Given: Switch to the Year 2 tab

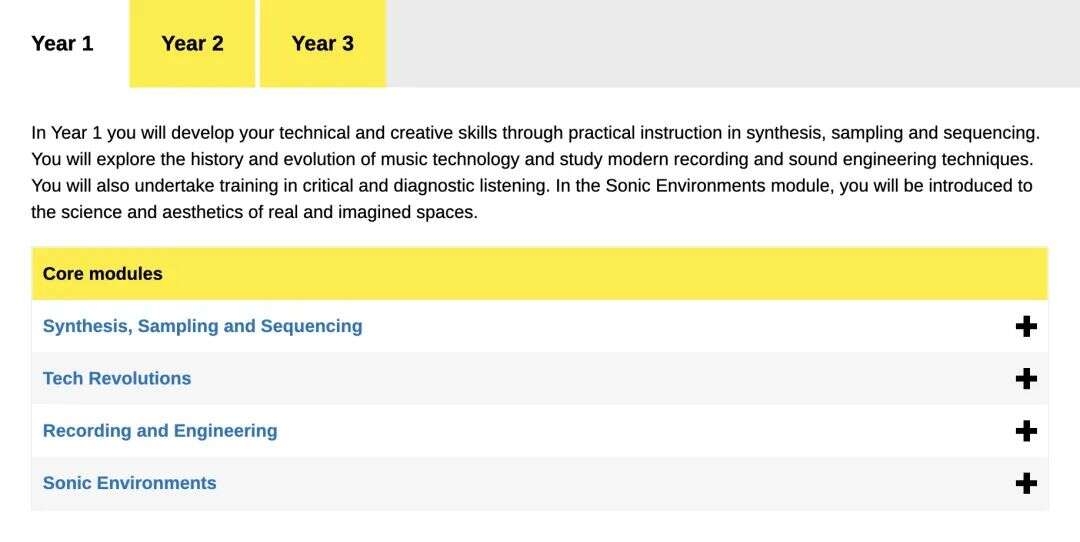Looking at the screenshot, I should pos(192,44).
